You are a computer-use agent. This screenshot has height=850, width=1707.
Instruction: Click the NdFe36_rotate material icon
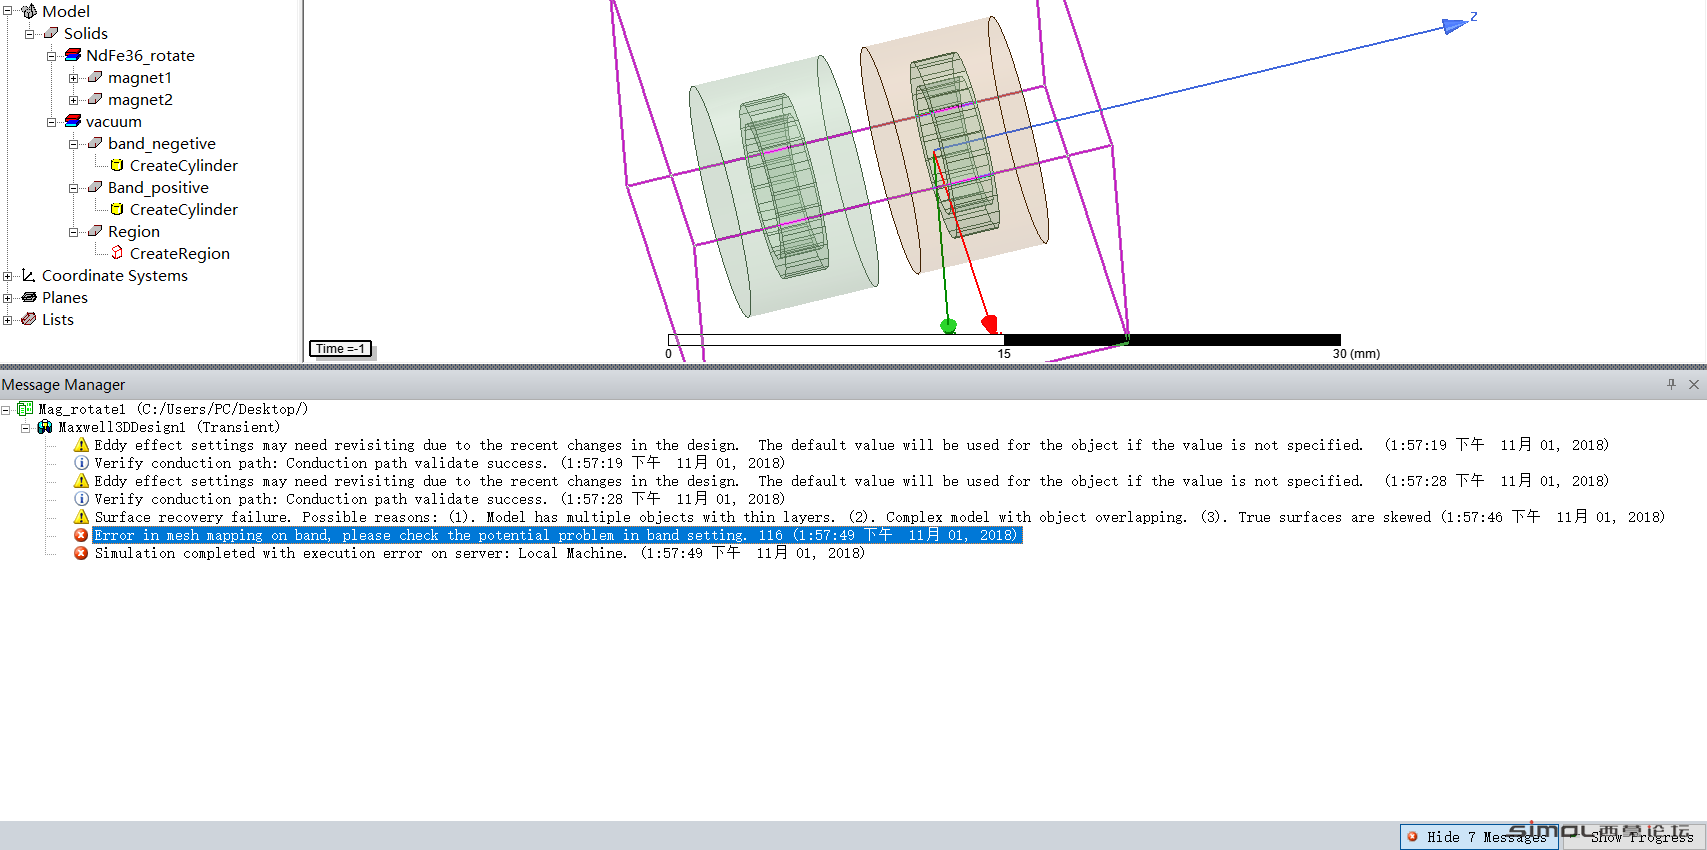pos(73,55)
